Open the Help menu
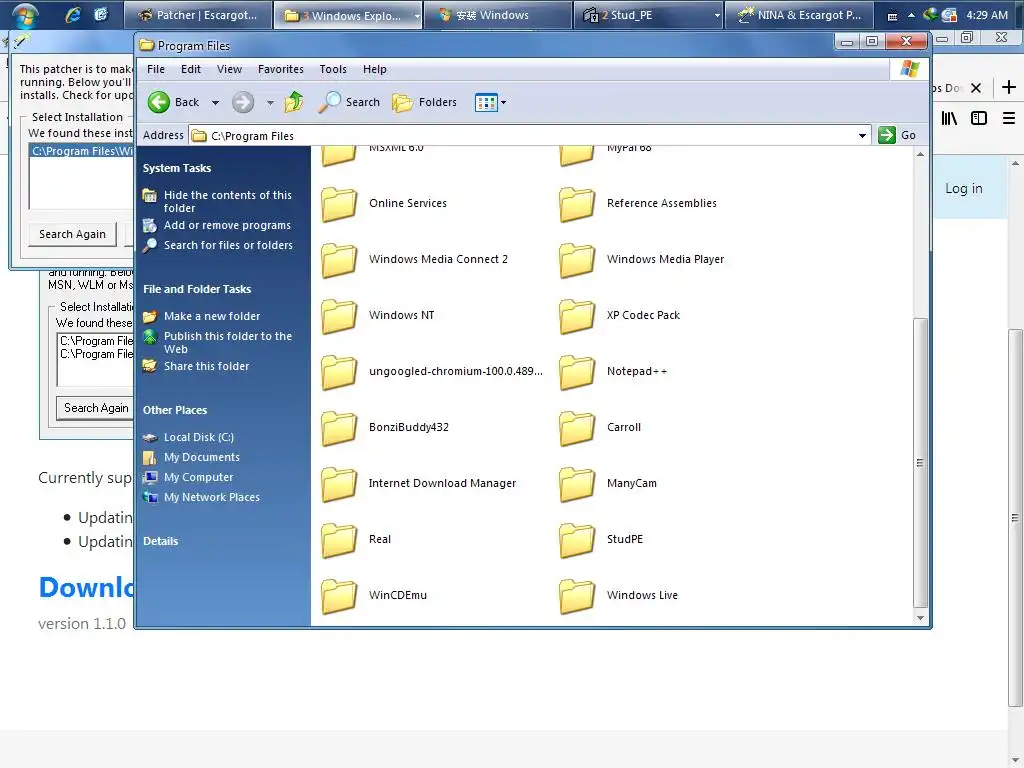Image resolution: width=1024 pixels, height=768 pixels. pyautogui.click(x=375, y=69)
